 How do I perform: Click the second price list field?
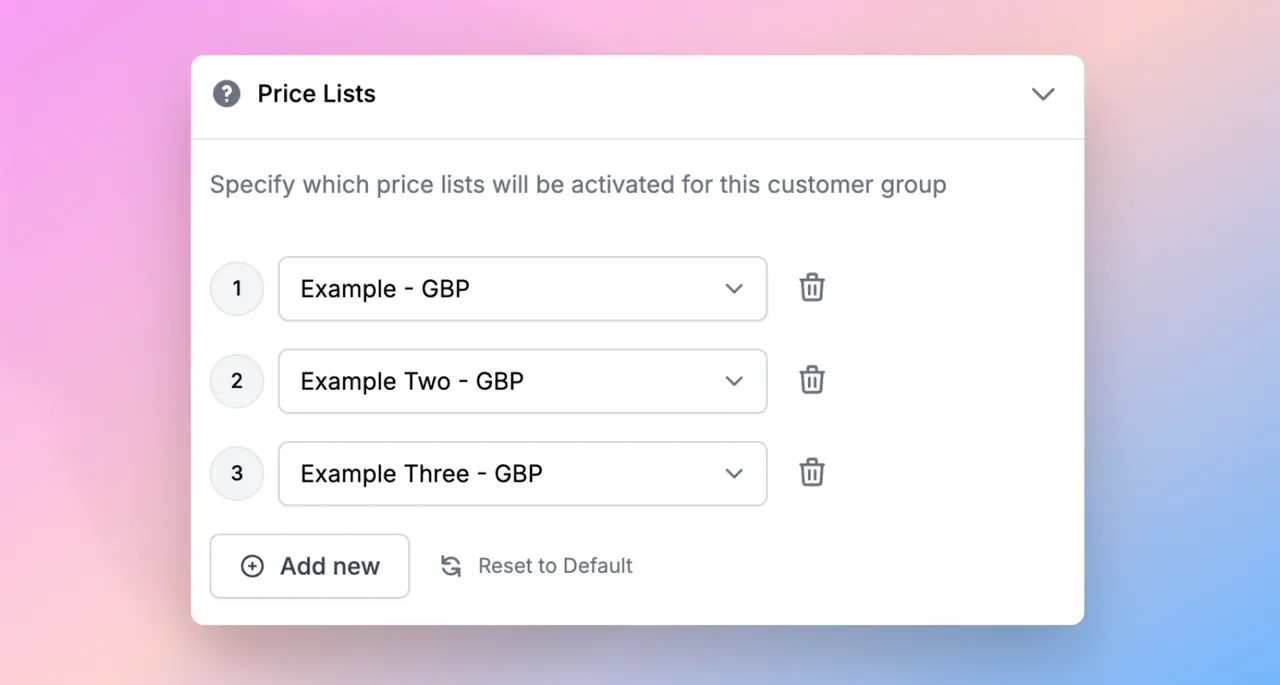pyautogui.click(x=522, y=381)
